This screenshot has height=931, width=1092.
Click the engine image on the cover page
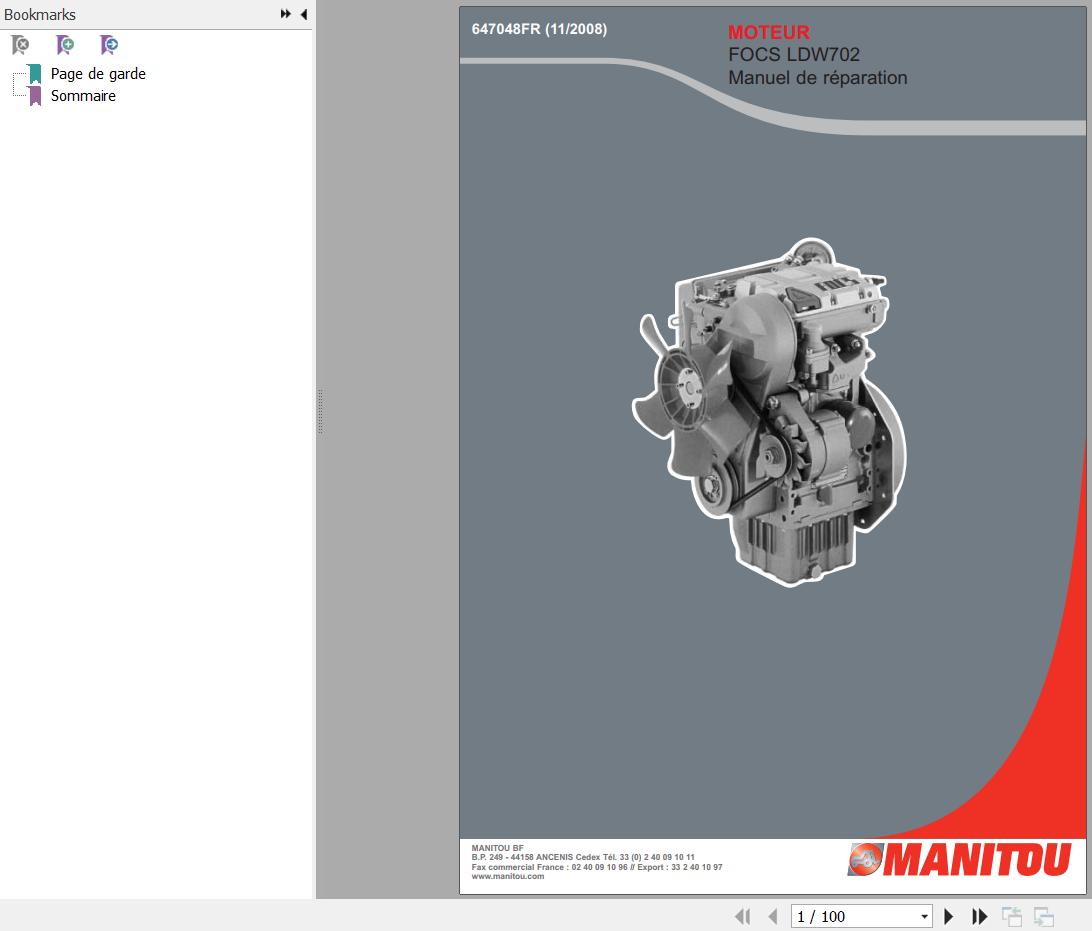(x=769, y=412)
